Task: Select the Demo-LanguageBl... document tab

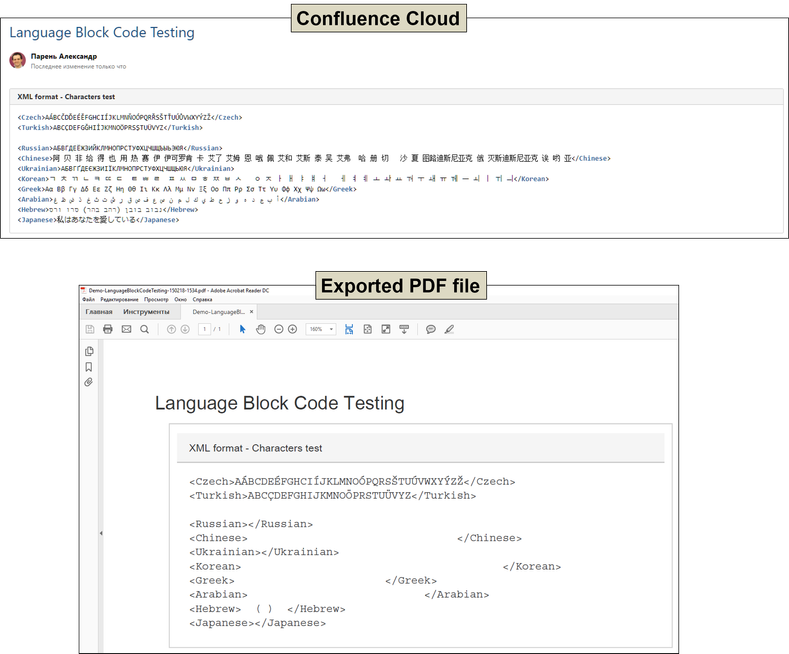Action: pyautogui.click(x=218, y=312)
